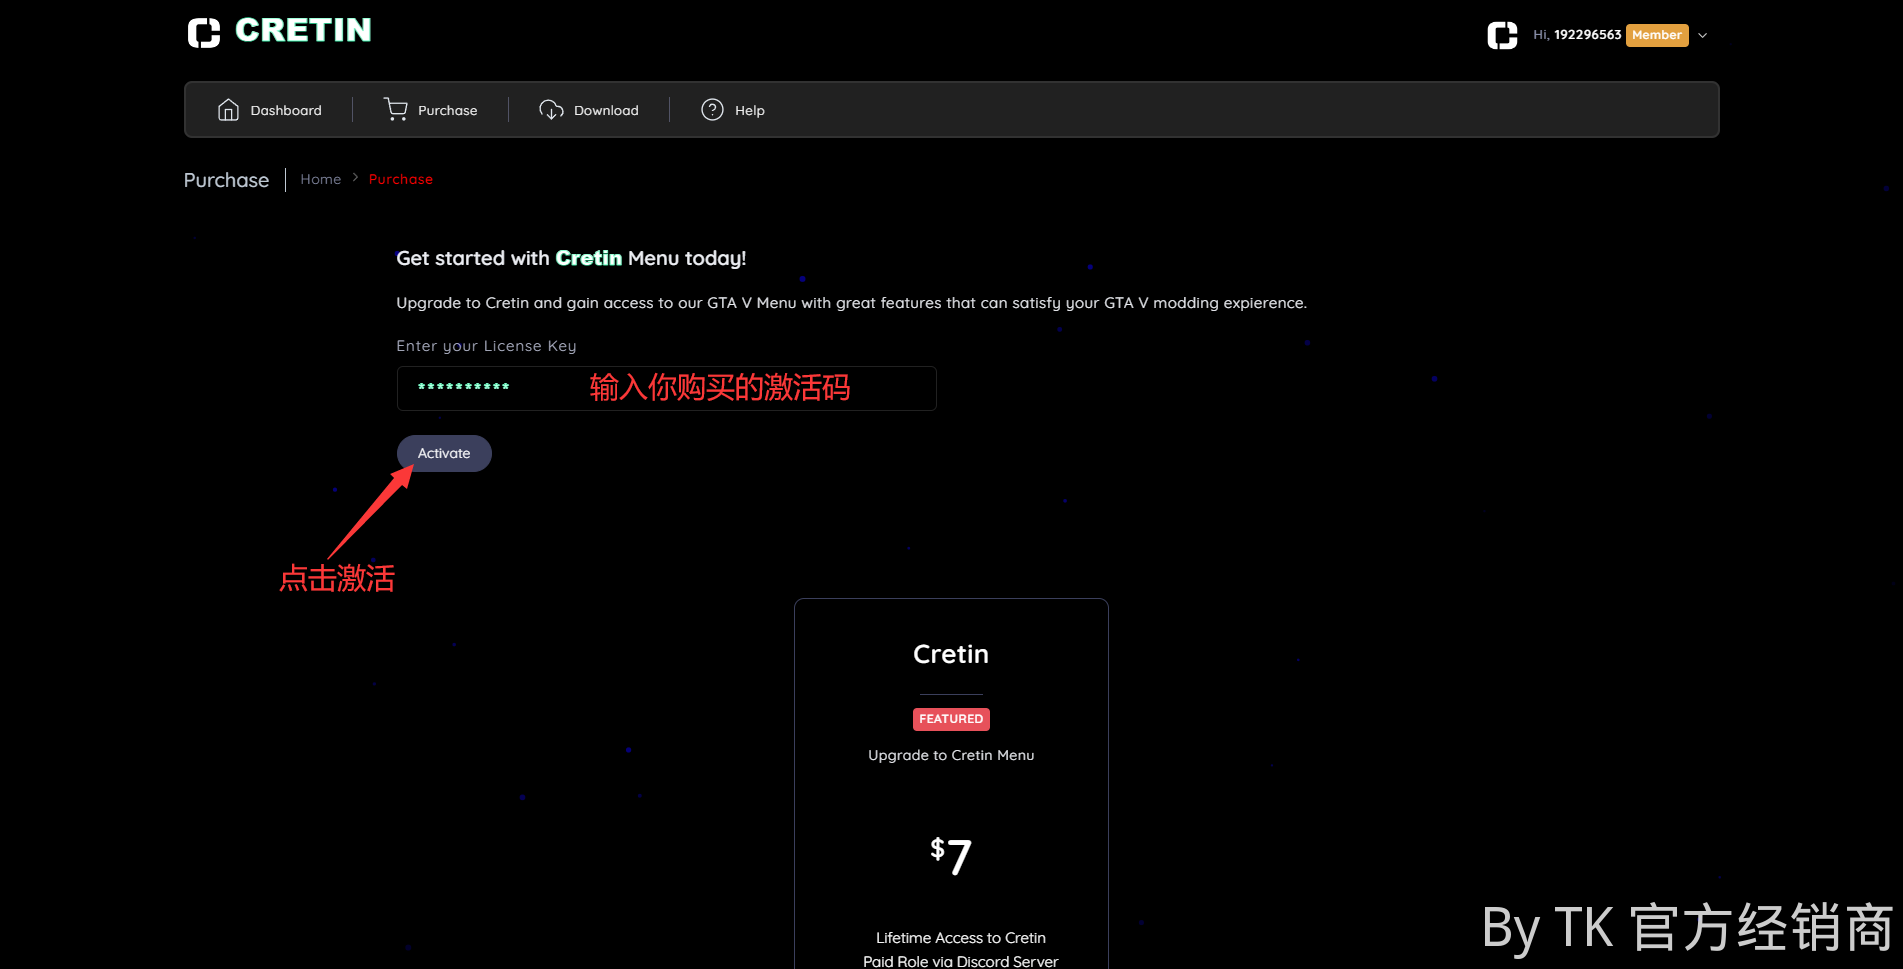The width and height of the screenshot is (1903, 969).
Task: Open the Dashboard menu label
Action: (x=286, y=111)
